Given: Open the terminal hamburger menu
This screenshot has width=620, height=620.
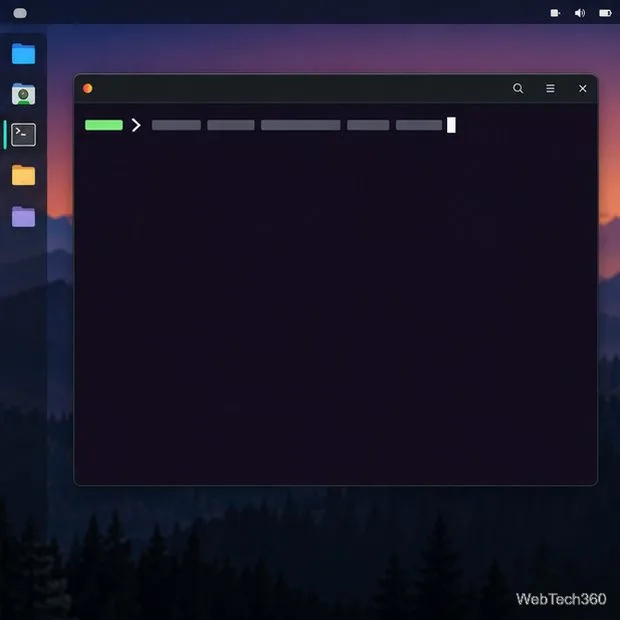Looking at the screenshot, I should pos(550,88).
